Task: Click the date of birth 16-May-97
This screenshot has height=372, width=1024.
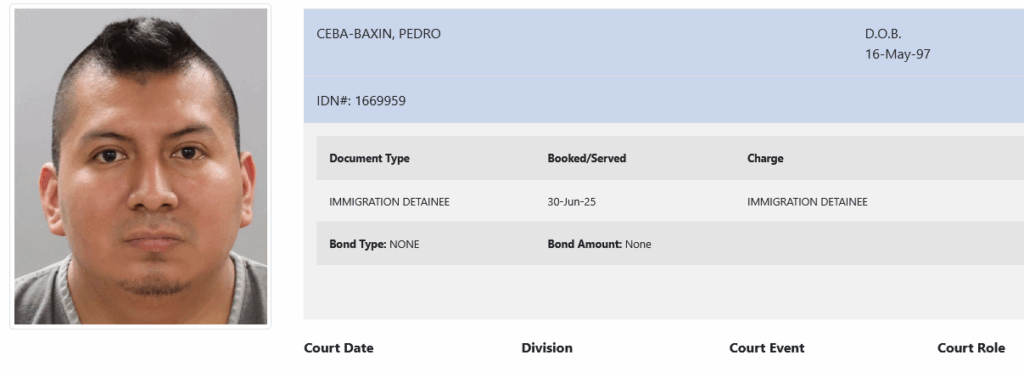Action: tap(897, 54)
